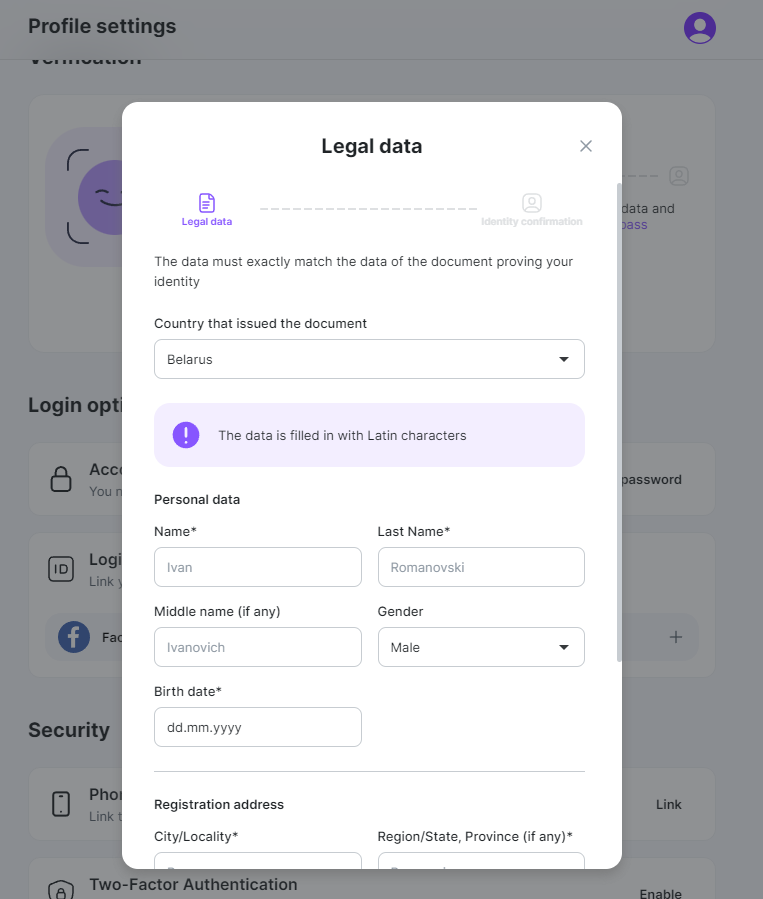Image resolution: width=763 pixels, height=899 pixels.
Task: Click the purple exclamation info icon
Action: (186, 435)
